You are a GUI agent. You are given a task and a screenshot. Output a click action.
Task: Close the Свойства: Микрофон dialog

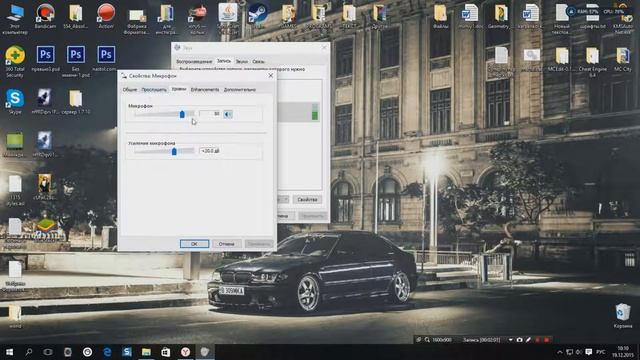pos(270,76)
